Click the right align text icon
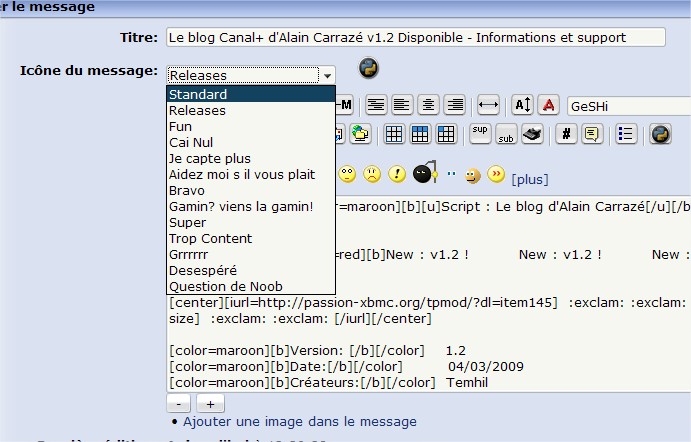Viewport: 691px width, 442px height. (454, 105)
